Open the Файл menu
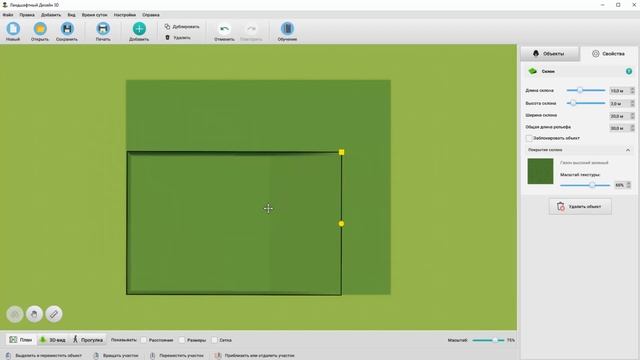 tap(8, 15)
